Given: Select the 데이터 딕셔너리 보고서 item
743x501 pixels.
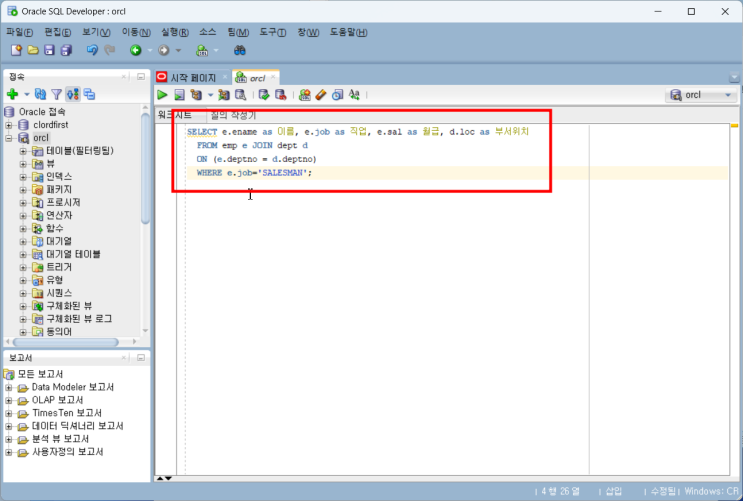Looking at the screenshot, I should (78, 426).
